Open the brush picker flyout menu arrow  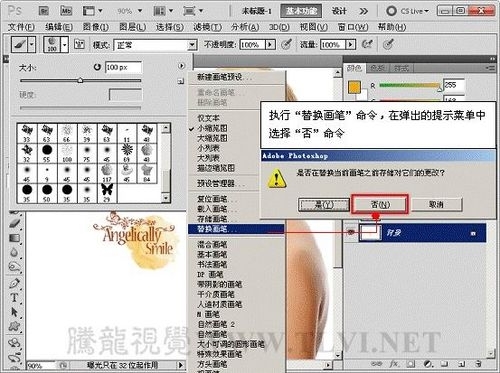point(181,66)
